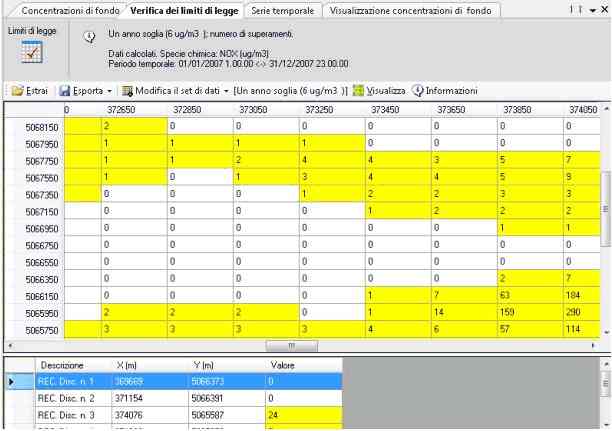Click the receptor table scroll-up arrow

606,364
